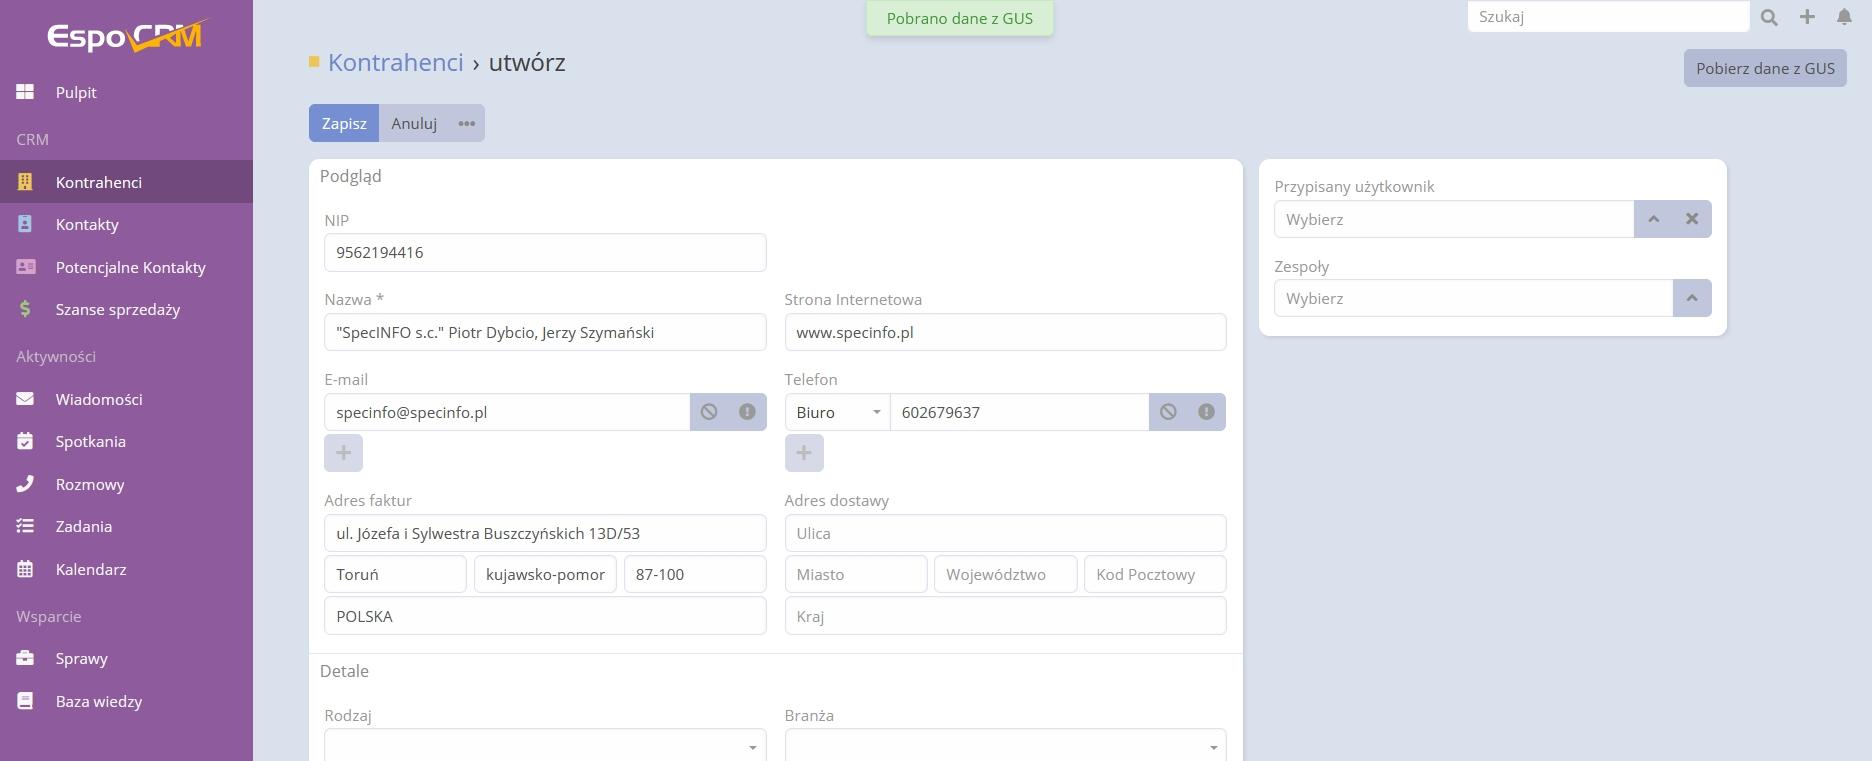The width and height of the screenshot is (1872, 761).
Task: Click the phone number field 602679637
Action: point(1019,412)
